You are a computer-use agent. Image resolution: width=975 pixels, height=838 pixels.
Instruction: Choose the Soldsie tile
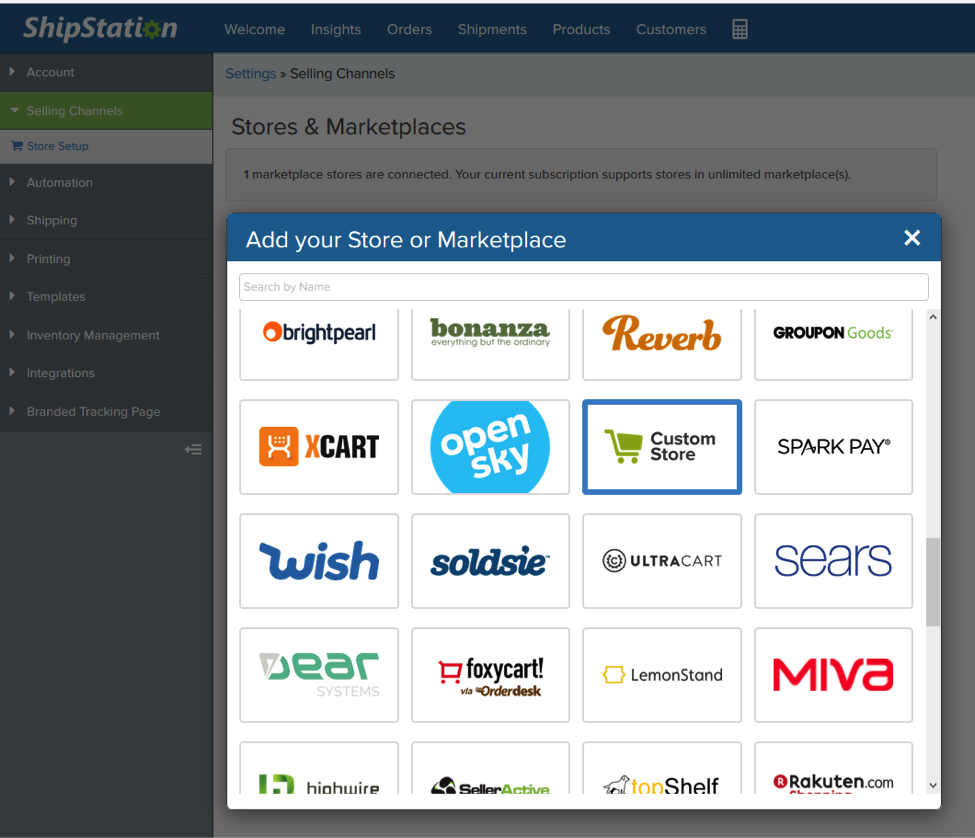click(x=491, y=561)
